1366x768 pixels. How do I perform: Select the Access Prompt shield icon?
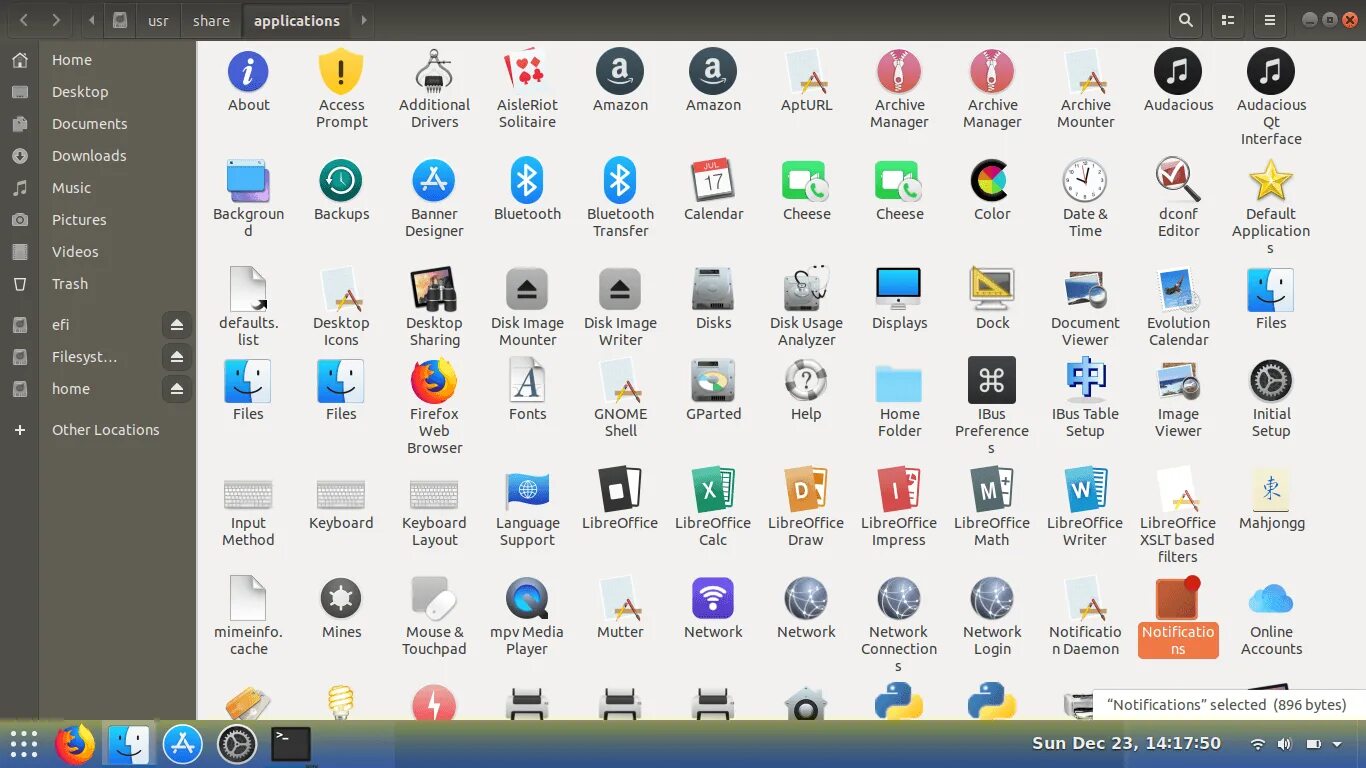341,72
